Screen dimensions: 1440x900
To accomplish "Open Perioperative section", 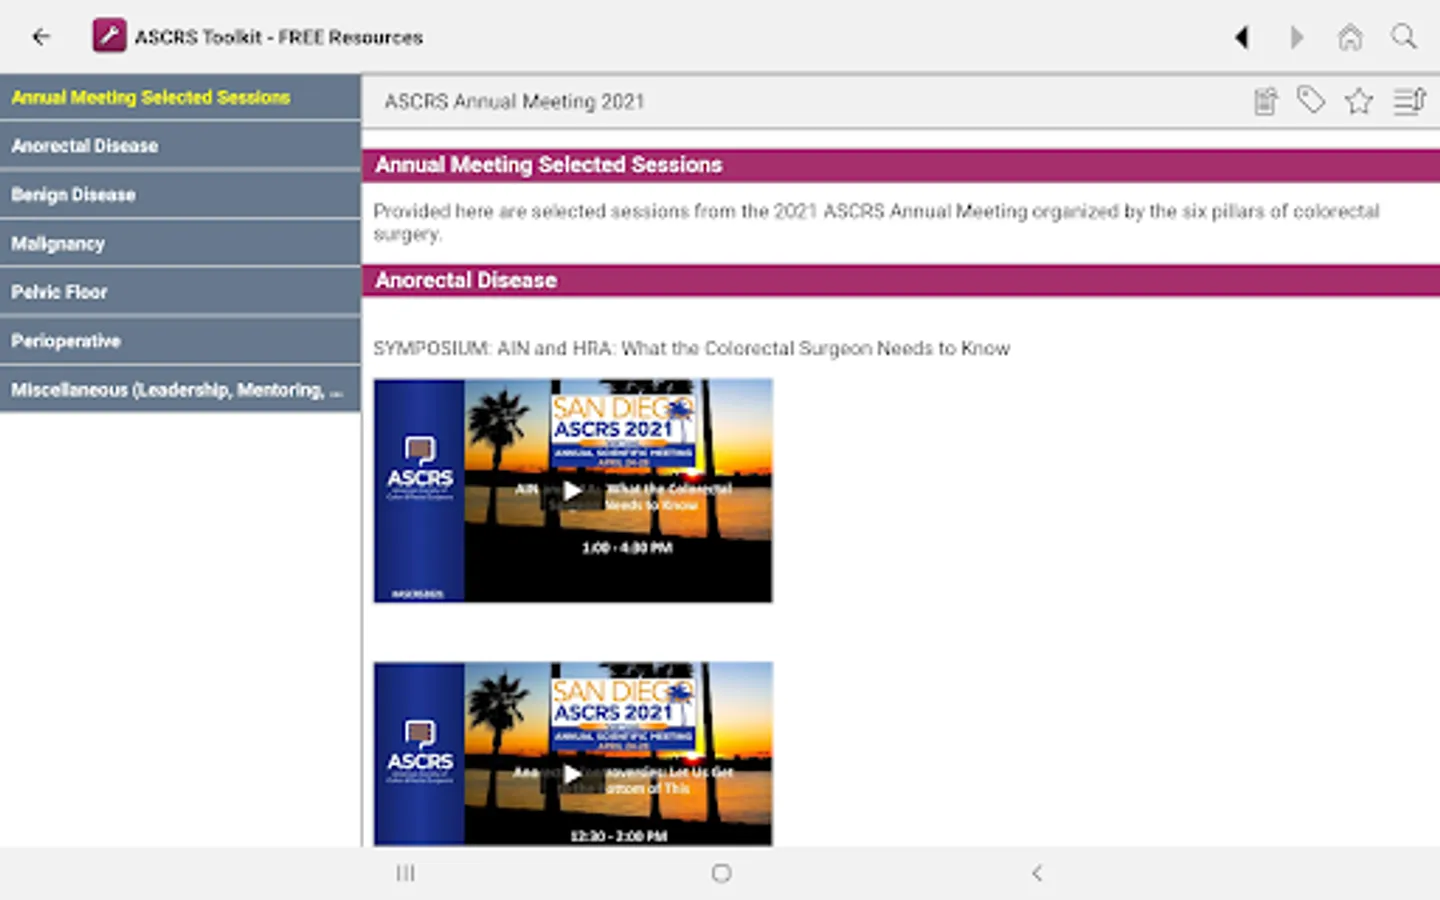I will pyautogui.click(x=180, y=341).
